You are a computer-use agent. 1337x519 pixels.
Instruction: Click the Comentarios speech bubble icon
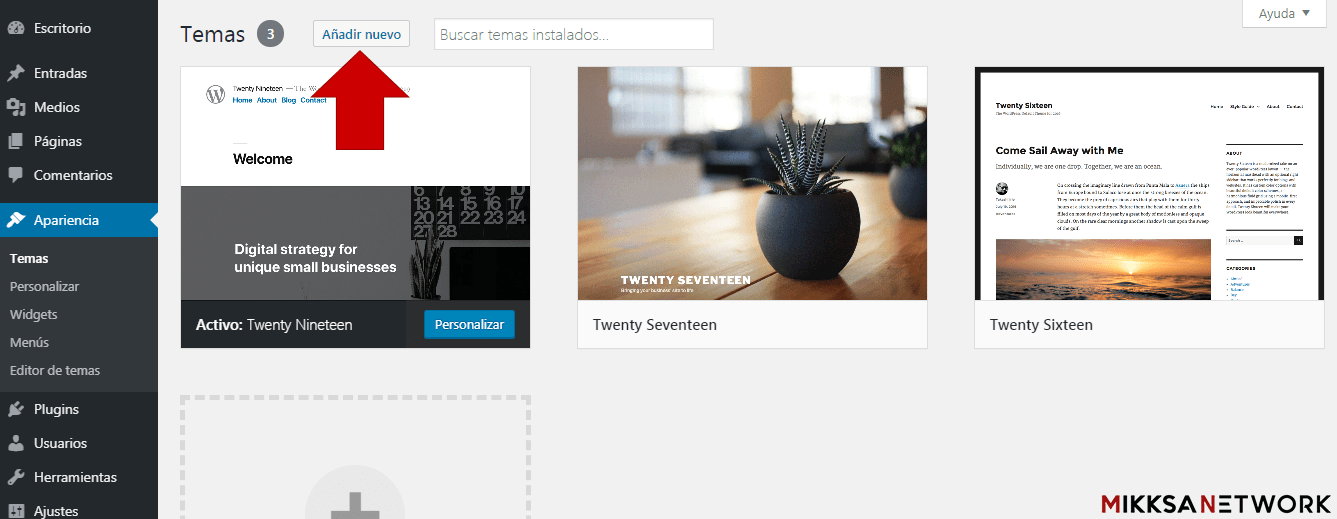tap(16, 175)
